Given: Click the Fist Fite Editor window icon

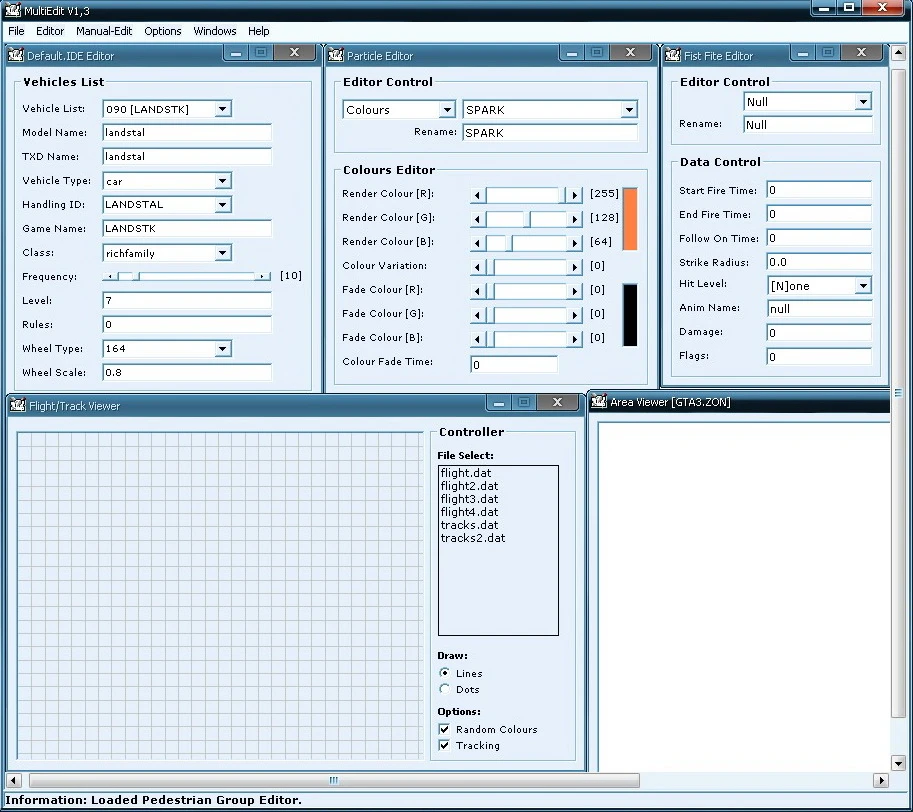Looking at the screenshot, I should point(672,55).
